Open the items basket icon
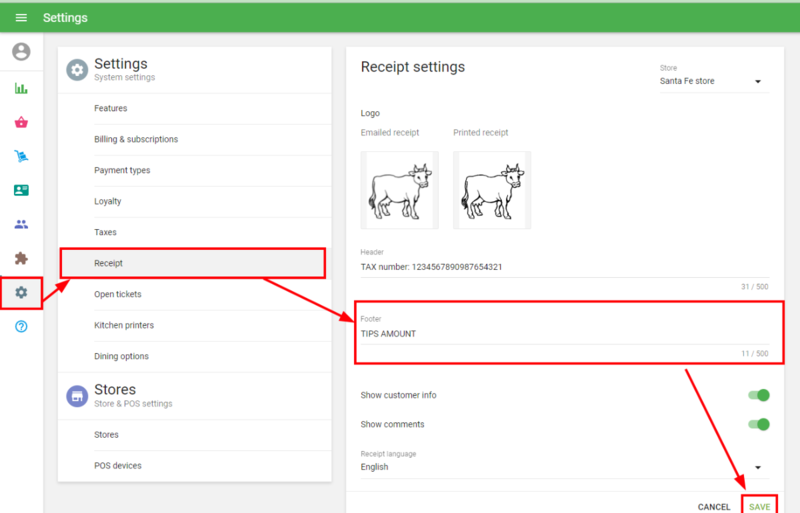Image resolution: width=800 pixels, height=513 pixels. tap(21, 122)
